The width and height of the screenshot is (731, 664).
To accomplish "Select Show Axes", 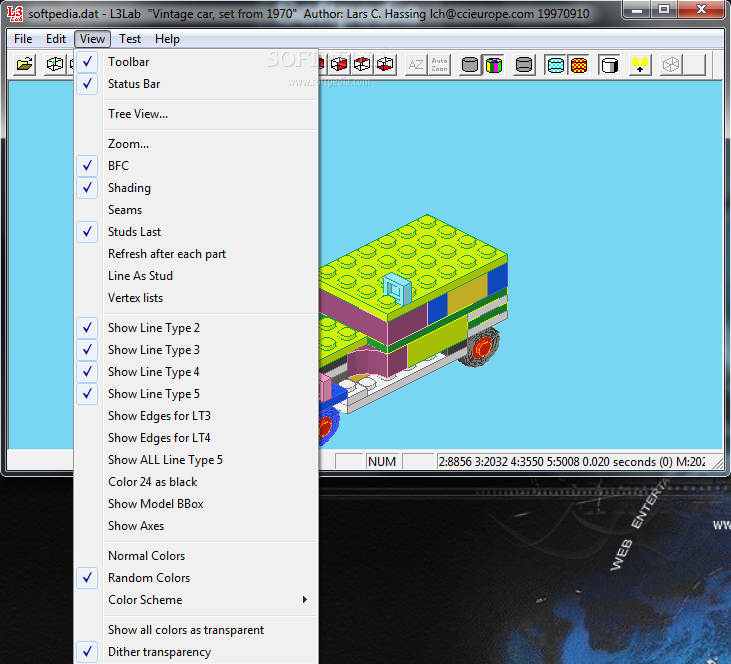I will click(196, 526).
